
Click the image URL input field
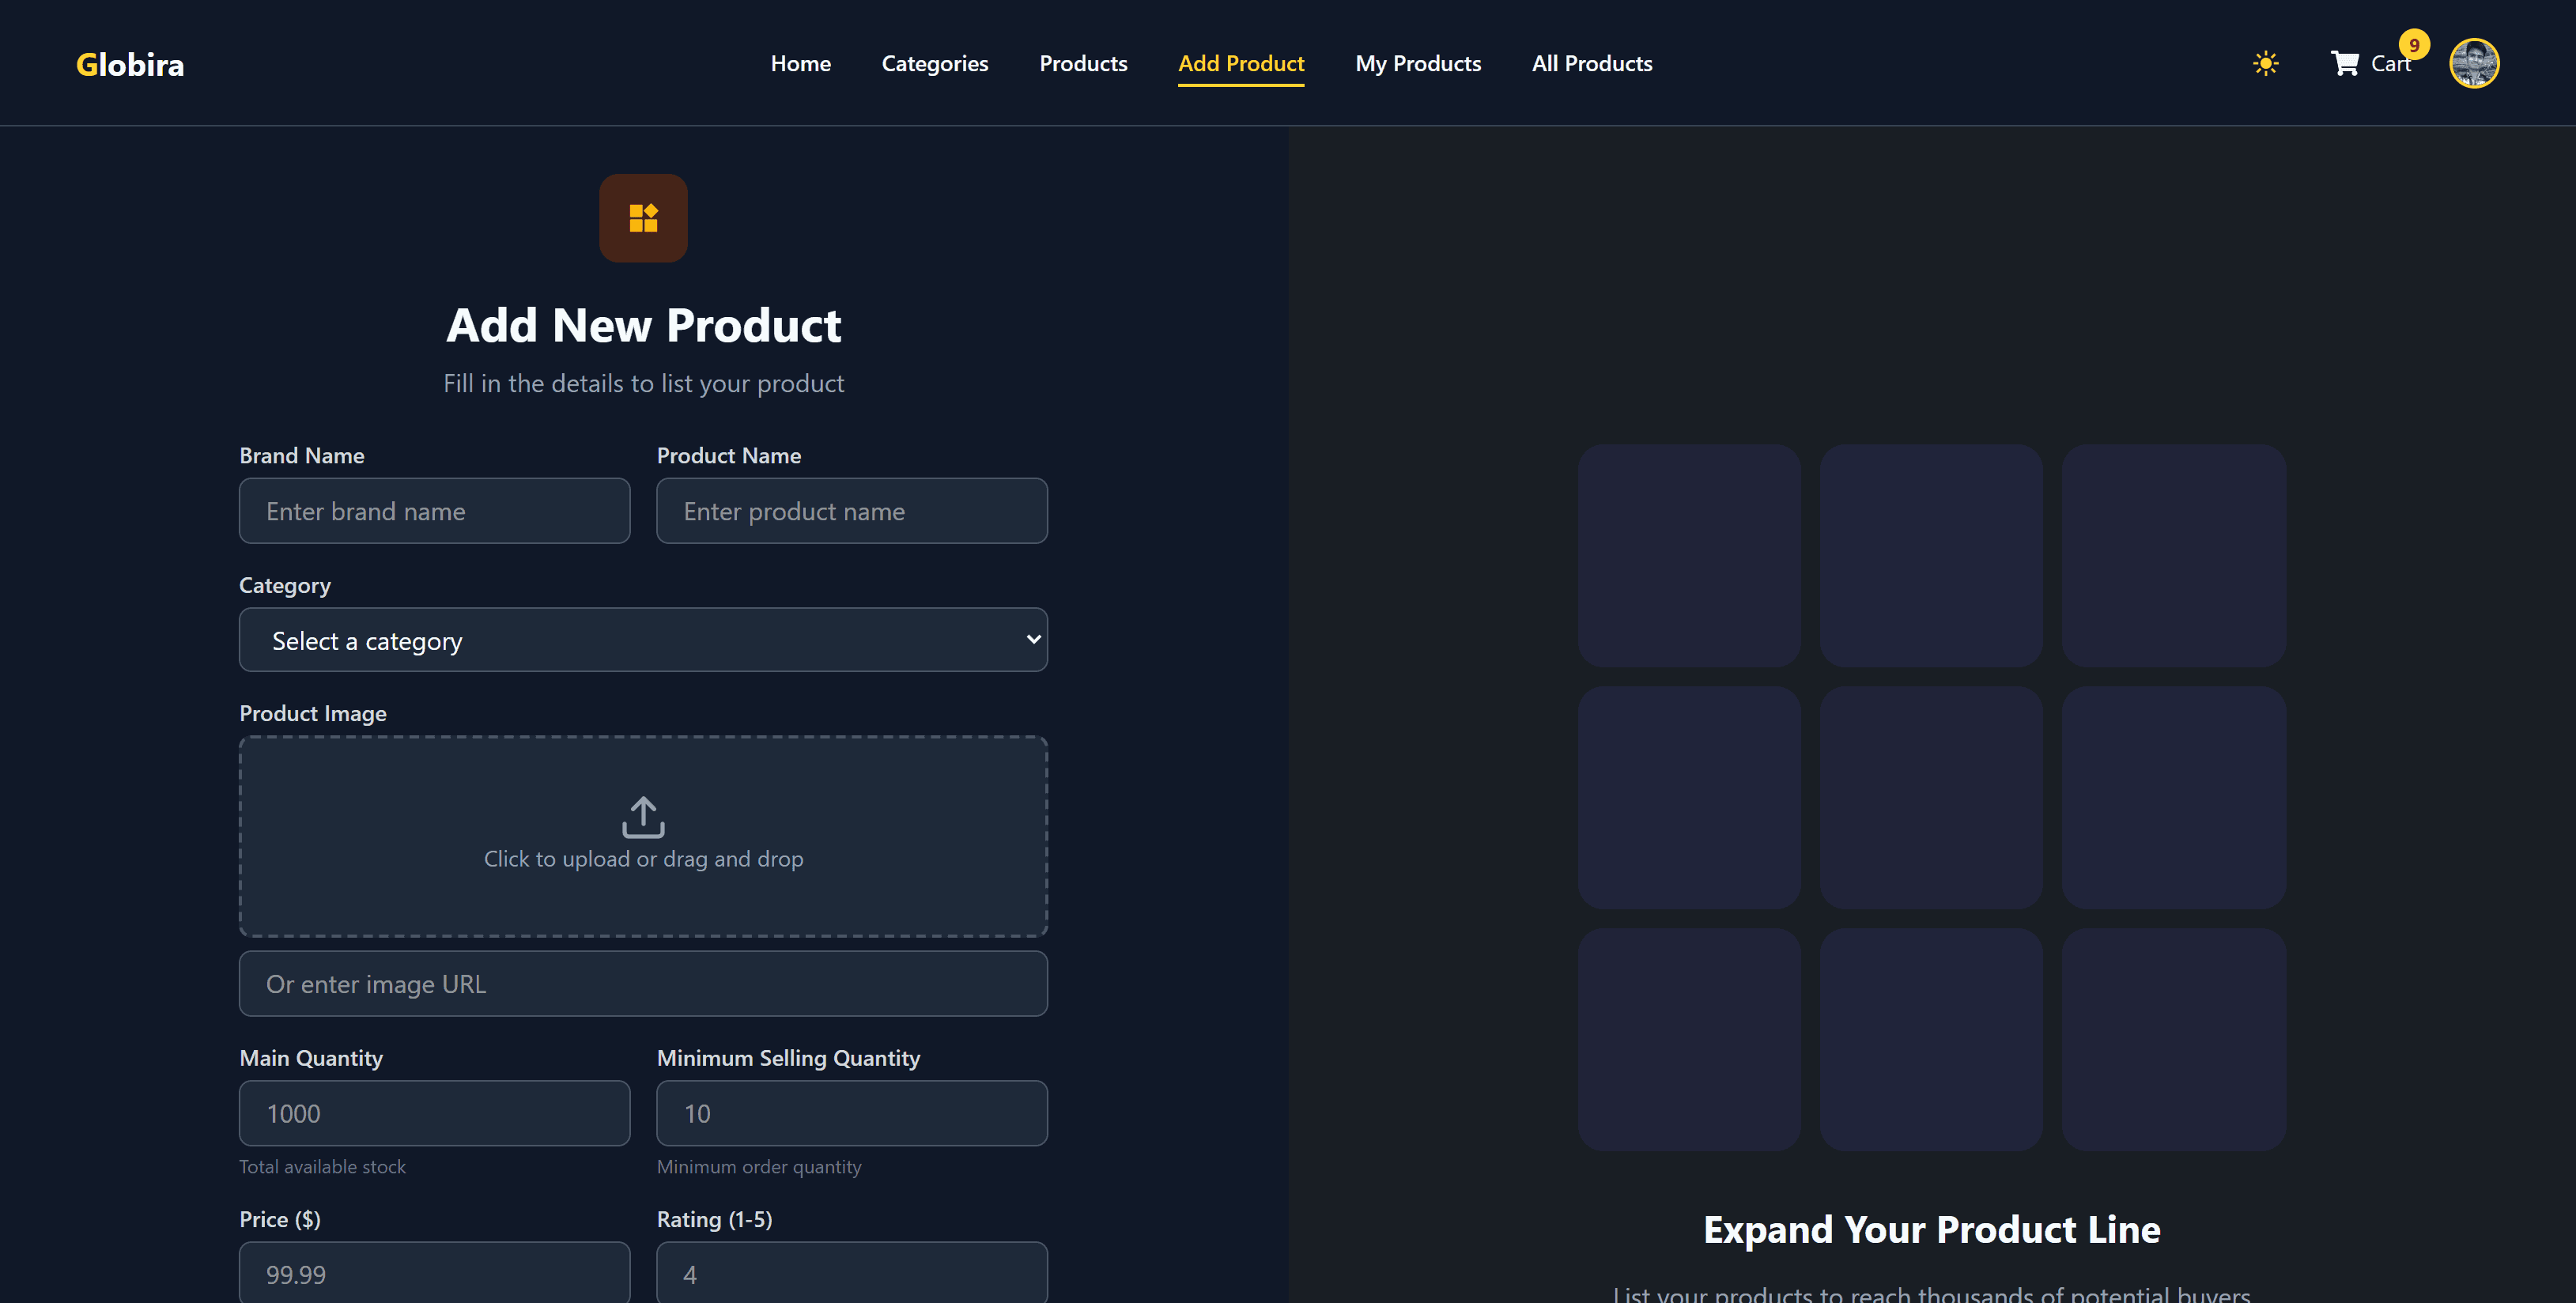(643, 983)
